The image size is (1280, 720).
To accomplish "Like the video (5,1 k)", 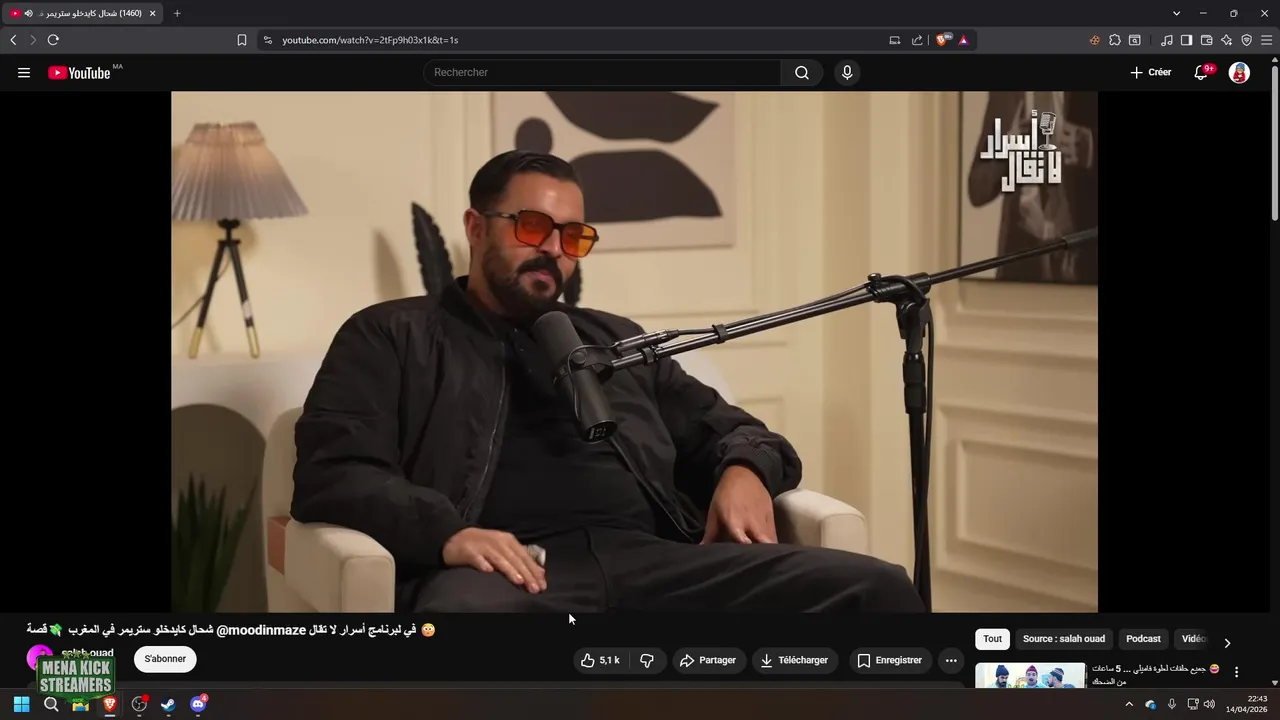I will pos(600,660).
